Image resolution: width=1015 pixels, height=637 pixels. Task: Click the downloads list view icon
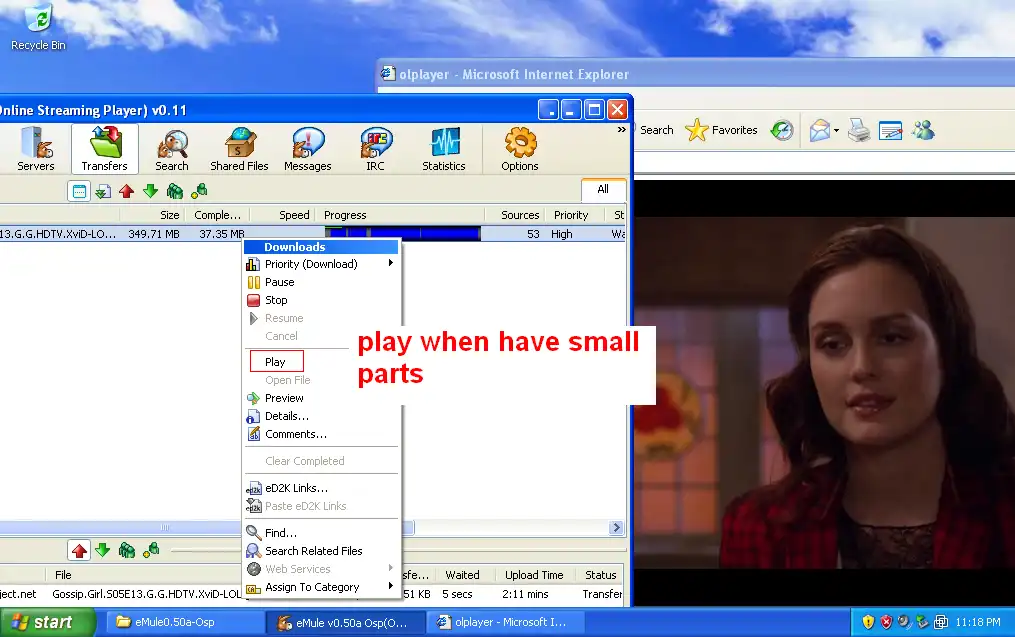(x=79, y=191)
